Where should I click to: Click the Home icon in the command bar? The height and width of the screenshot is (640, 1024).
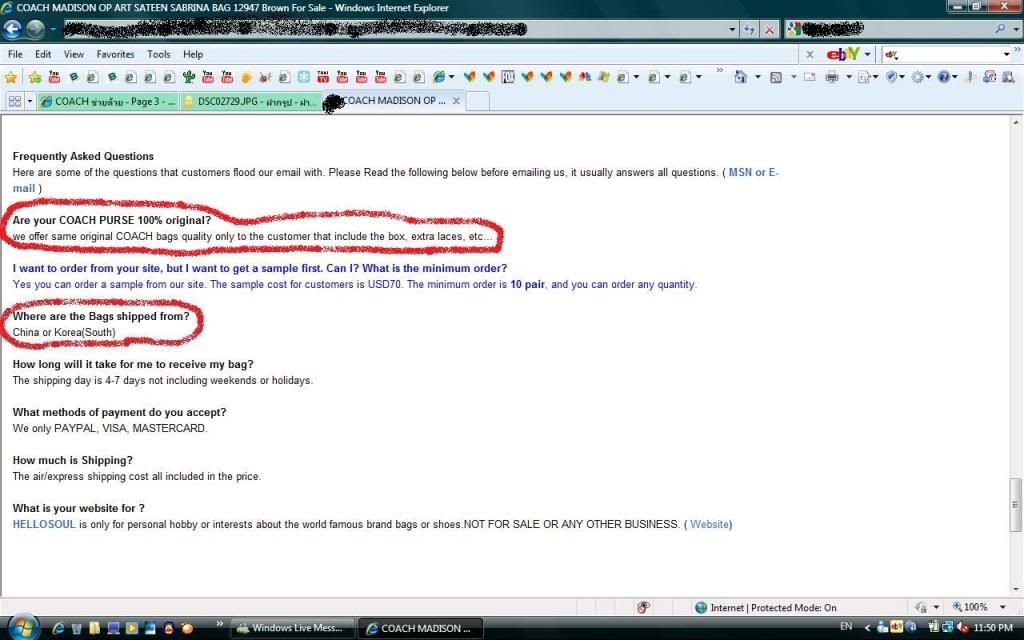point(741,77)
